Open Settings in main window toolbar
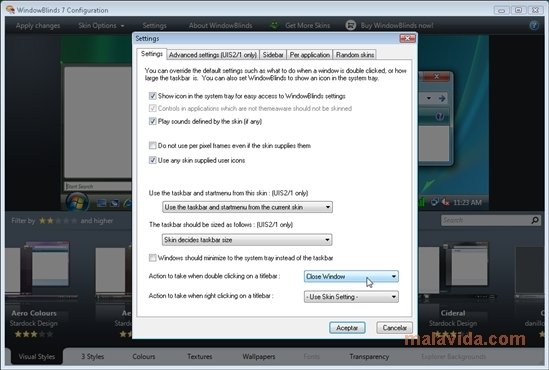The height and width of the screenshot is (370, 549). tap(154, 26)
